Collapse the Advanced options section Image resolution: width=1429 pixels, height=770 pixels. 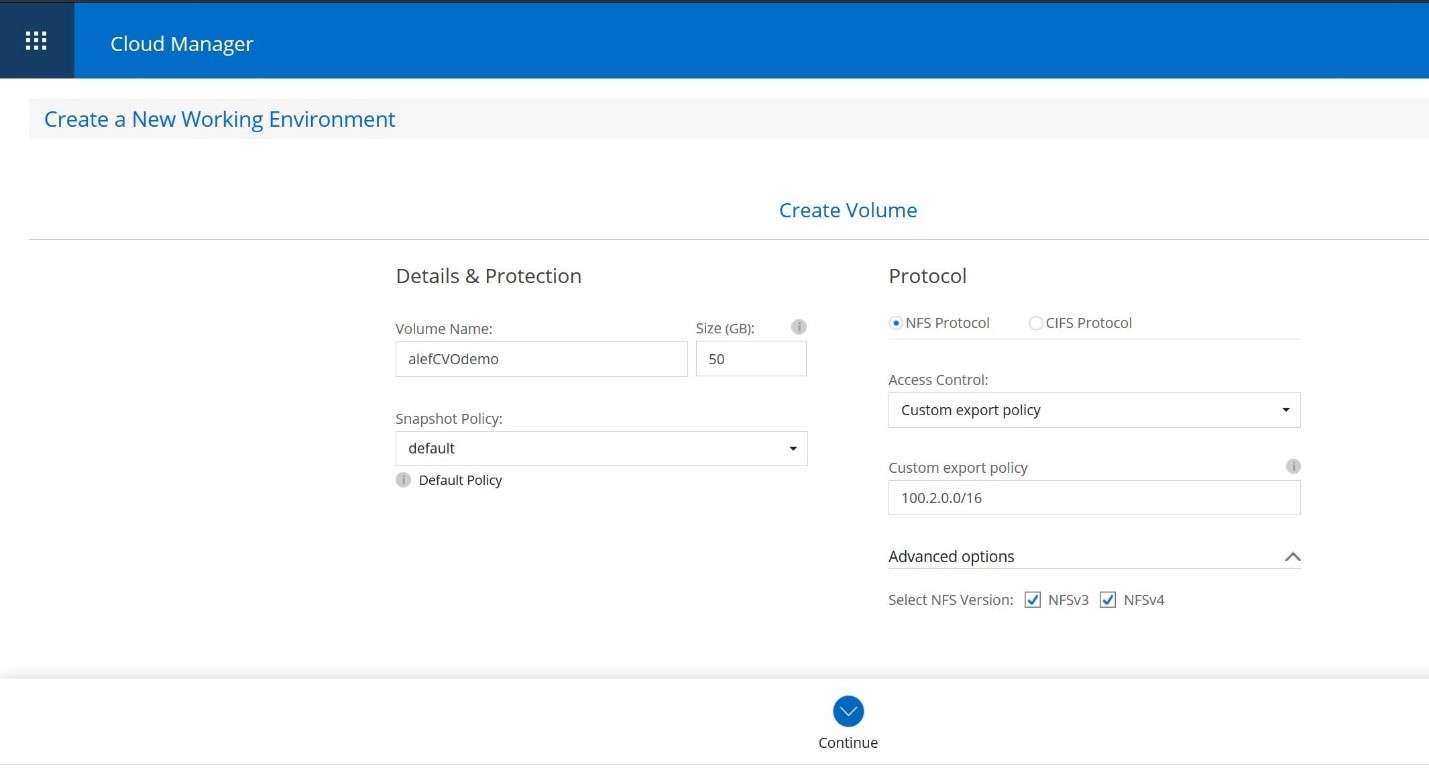(x=1293, y=557)
